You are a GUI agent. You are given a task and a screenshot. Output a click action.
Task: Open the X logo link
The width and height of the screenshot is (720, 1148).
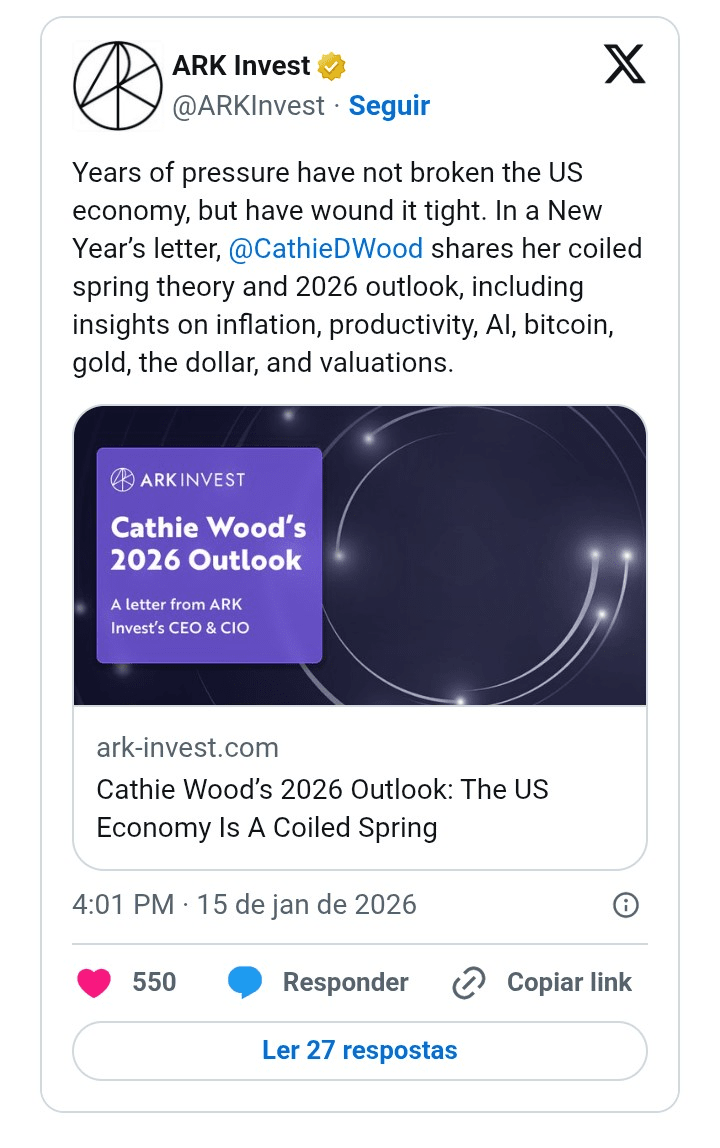pos(625,66)
